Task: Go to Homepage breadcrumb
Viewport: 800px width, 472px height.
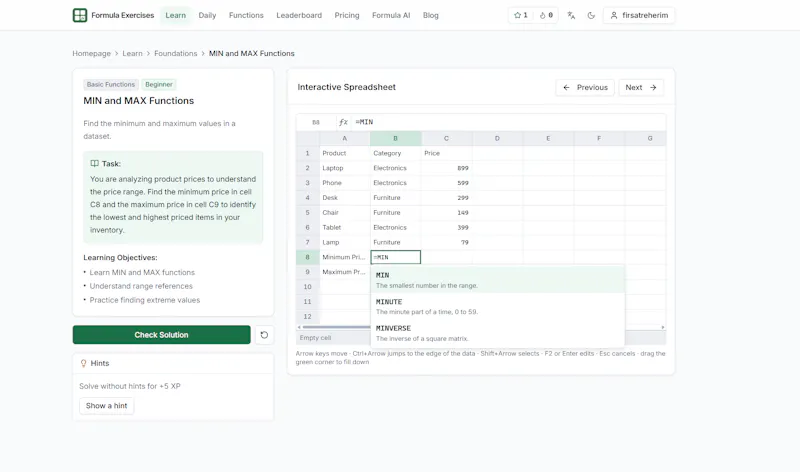Action: [x=91, y=53]
